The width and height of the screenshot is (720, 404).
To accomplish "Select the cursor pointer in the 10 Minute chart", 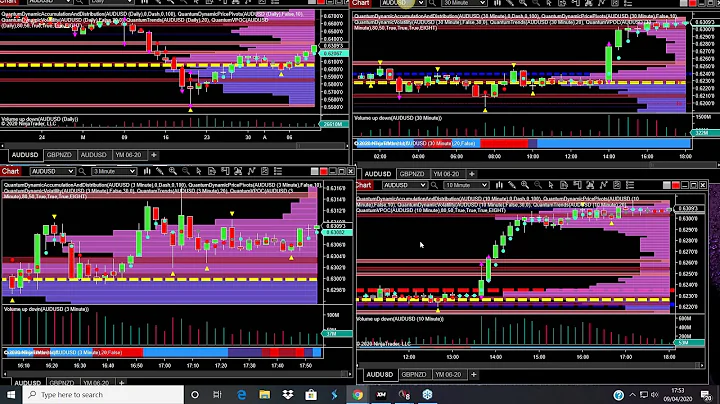I will (551, 185).
